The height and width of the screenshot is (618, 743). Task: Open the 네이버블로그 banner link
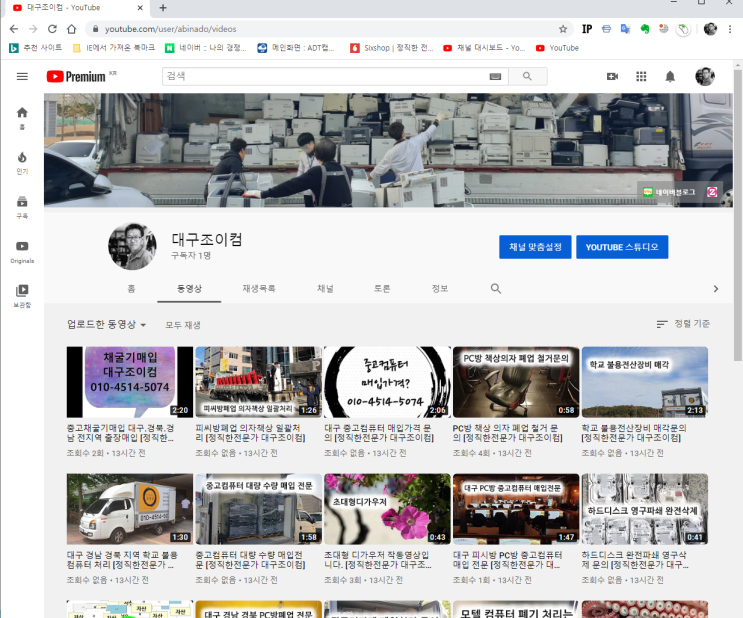click(x=670, y=192)
